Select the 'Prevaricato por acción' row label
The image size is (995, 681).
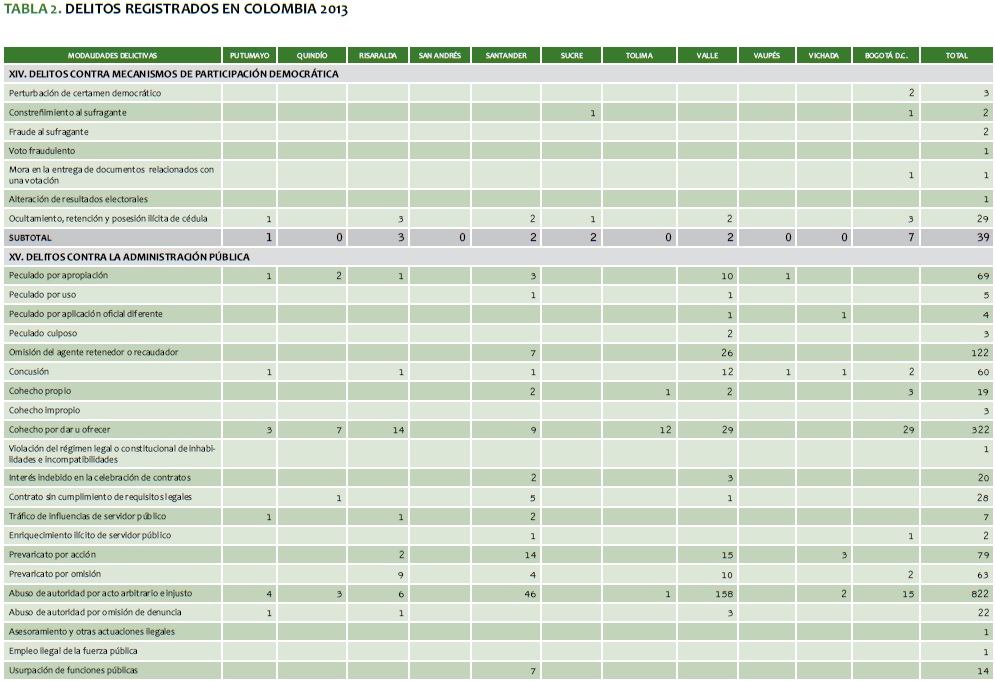(x=55, y=555)
